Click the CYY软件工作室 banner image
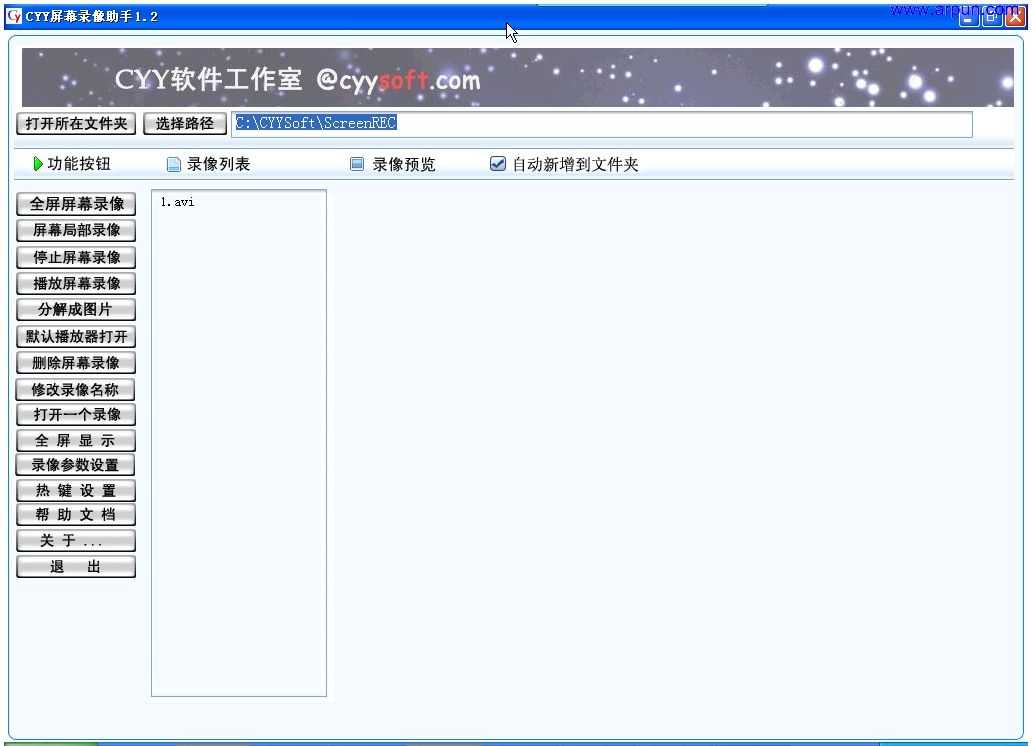Screen dimensions: 1032x746 tap(517, 78)
